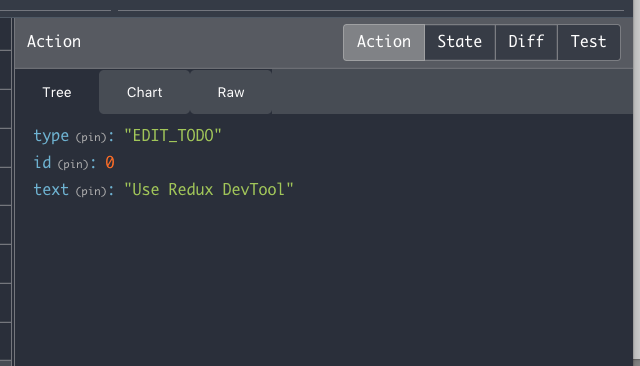Pin the text property
This screenshot has height=366, width=640.
click(x=91, y=191)
